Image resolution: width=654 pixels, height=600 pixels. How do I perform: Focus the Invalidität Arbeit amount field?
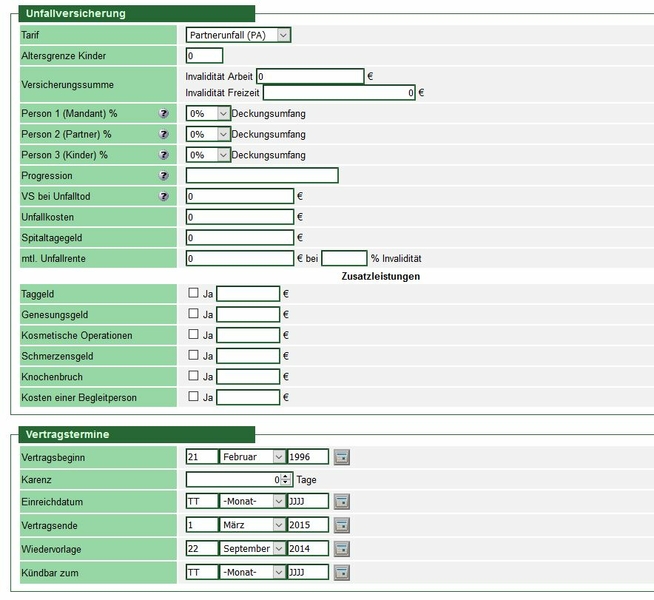(310, 76)
